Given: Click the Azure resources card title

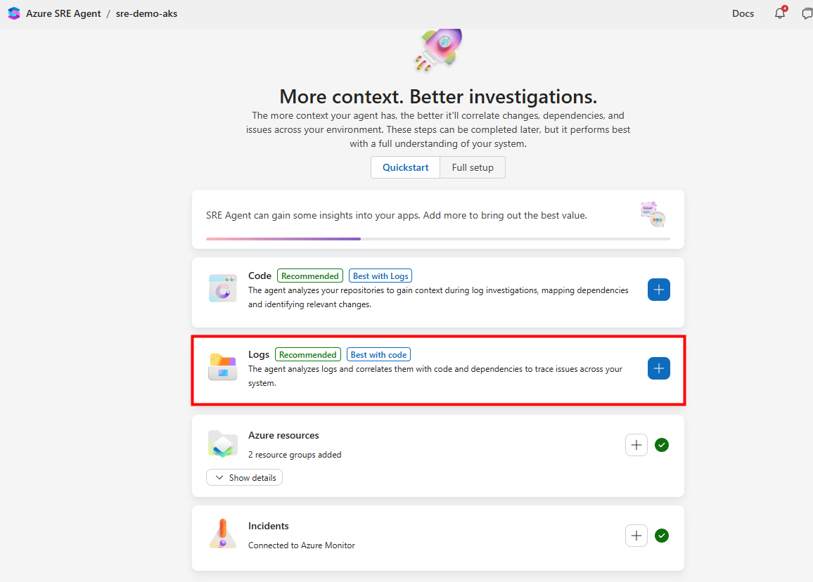Looking at the screenshot, I should [x=284, y=435].
